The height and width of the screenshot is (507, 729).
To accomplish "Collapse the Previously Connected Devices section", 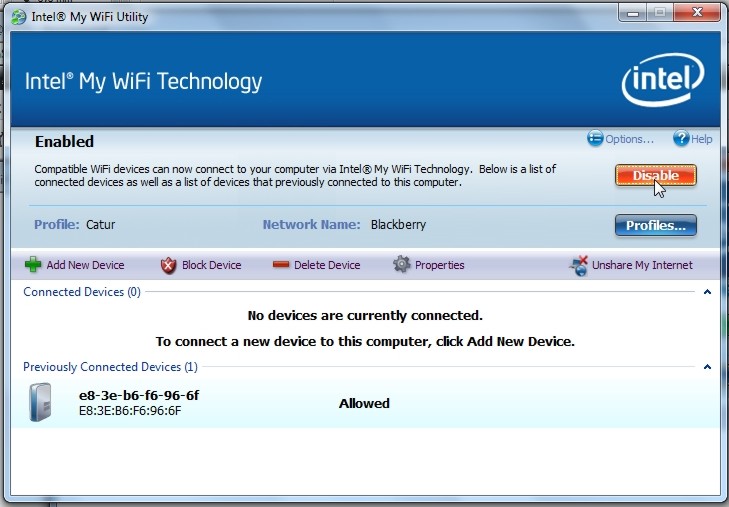I will pos(707,367).
